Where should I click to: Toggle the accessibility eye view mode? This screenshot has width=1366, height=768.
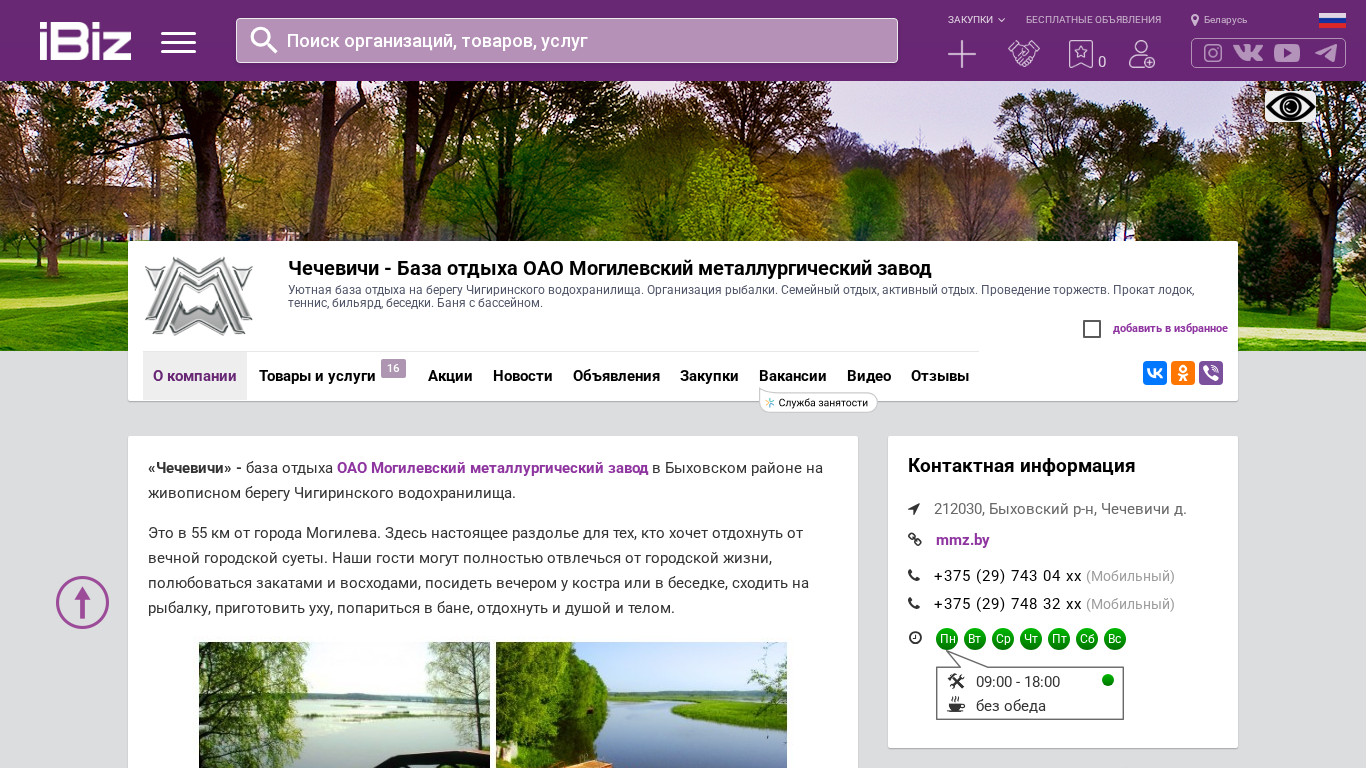(x=1290, y=106)
